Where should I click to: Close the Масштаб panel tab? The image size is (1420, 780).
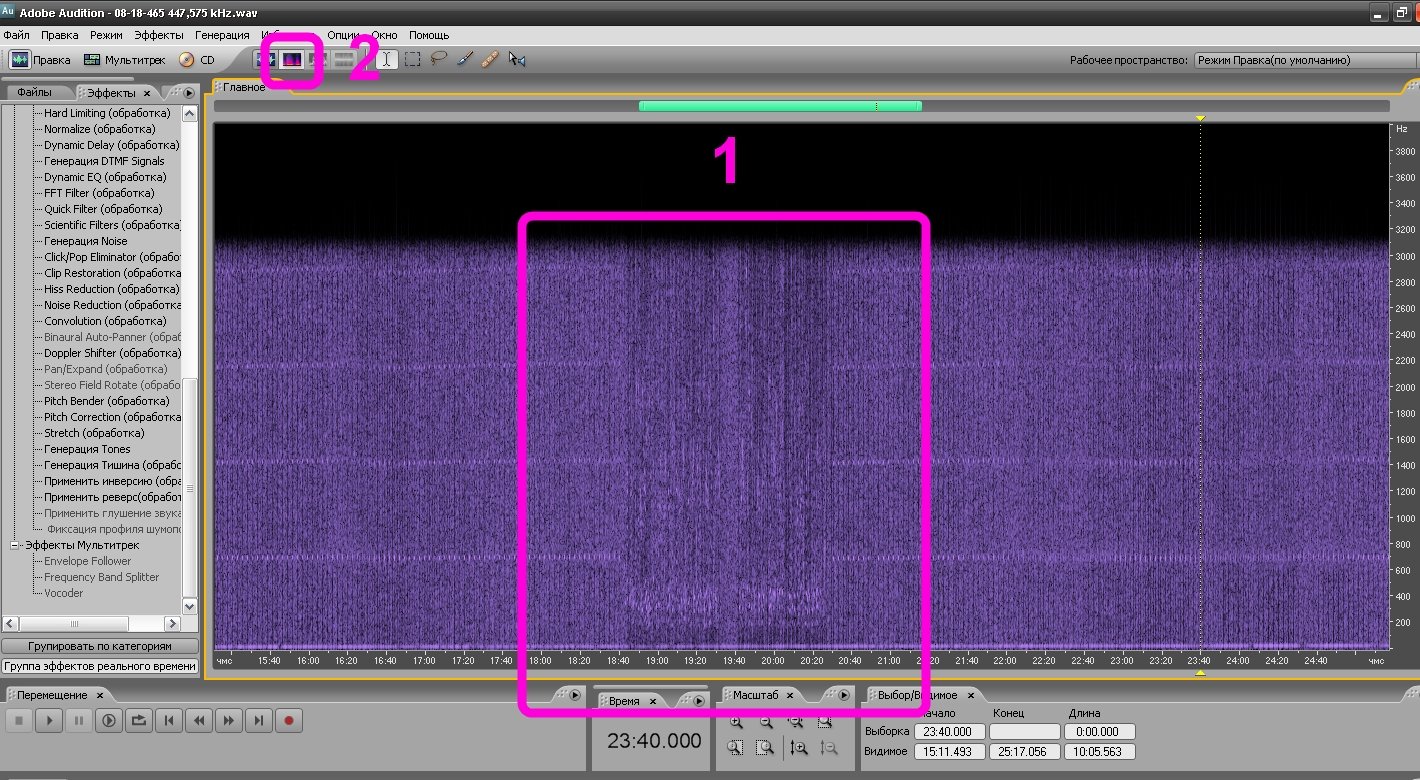pyautogui.click(x=789, y=695)
